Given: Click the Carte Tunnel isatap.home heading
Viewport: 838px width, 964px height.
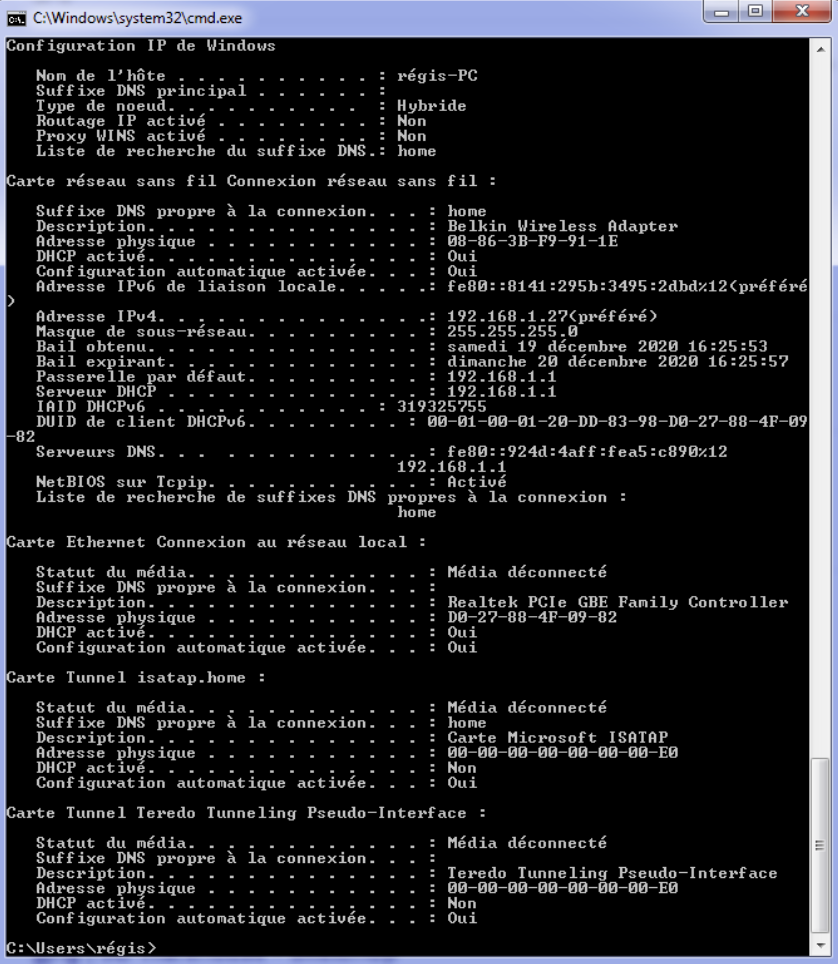Looking at the screenshot, I should tap(135, 677).
